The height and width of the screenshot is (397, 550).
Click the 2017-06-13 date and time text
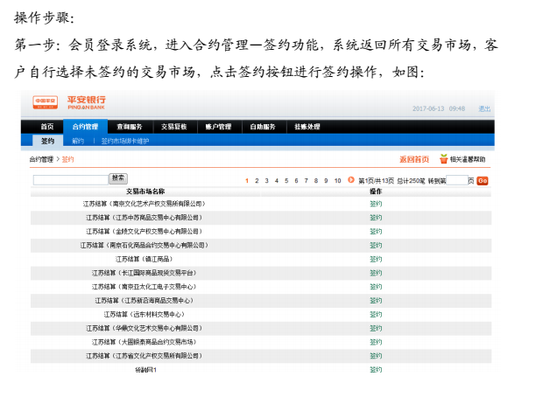438,109
